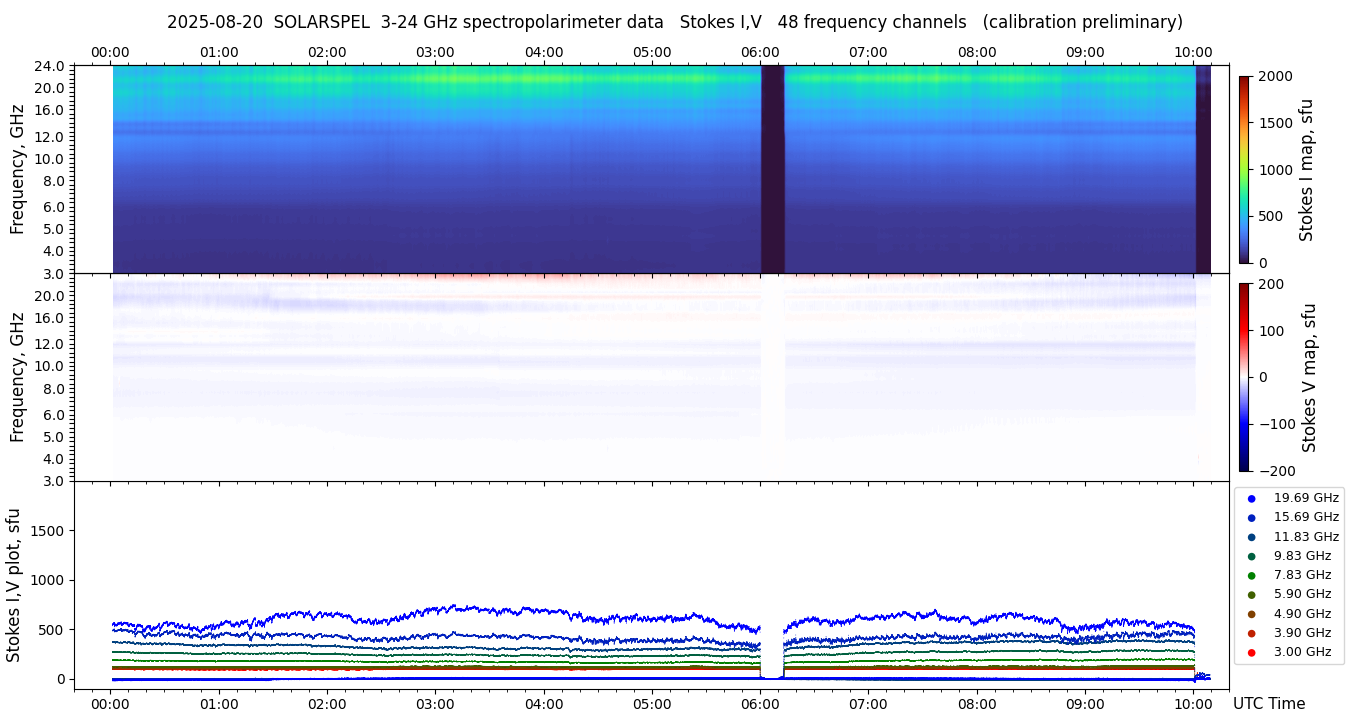Click the Stokes I map colorbar

[1244, 170]
